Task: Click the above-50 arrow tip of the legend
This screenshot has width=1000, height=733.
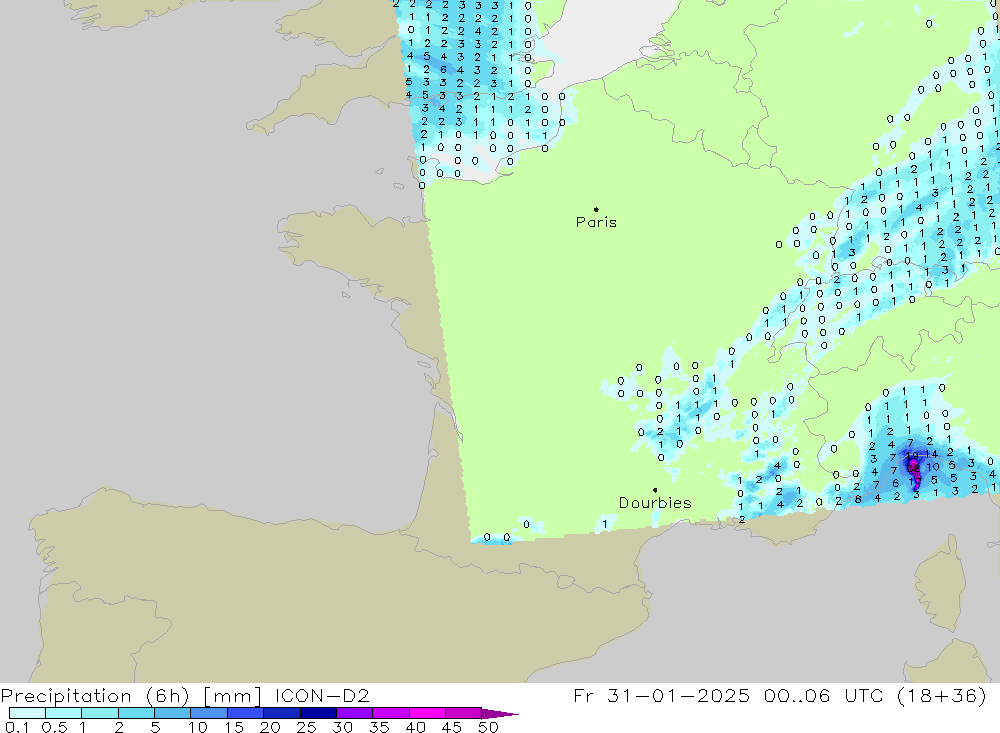Action: (x=501, y=714)
